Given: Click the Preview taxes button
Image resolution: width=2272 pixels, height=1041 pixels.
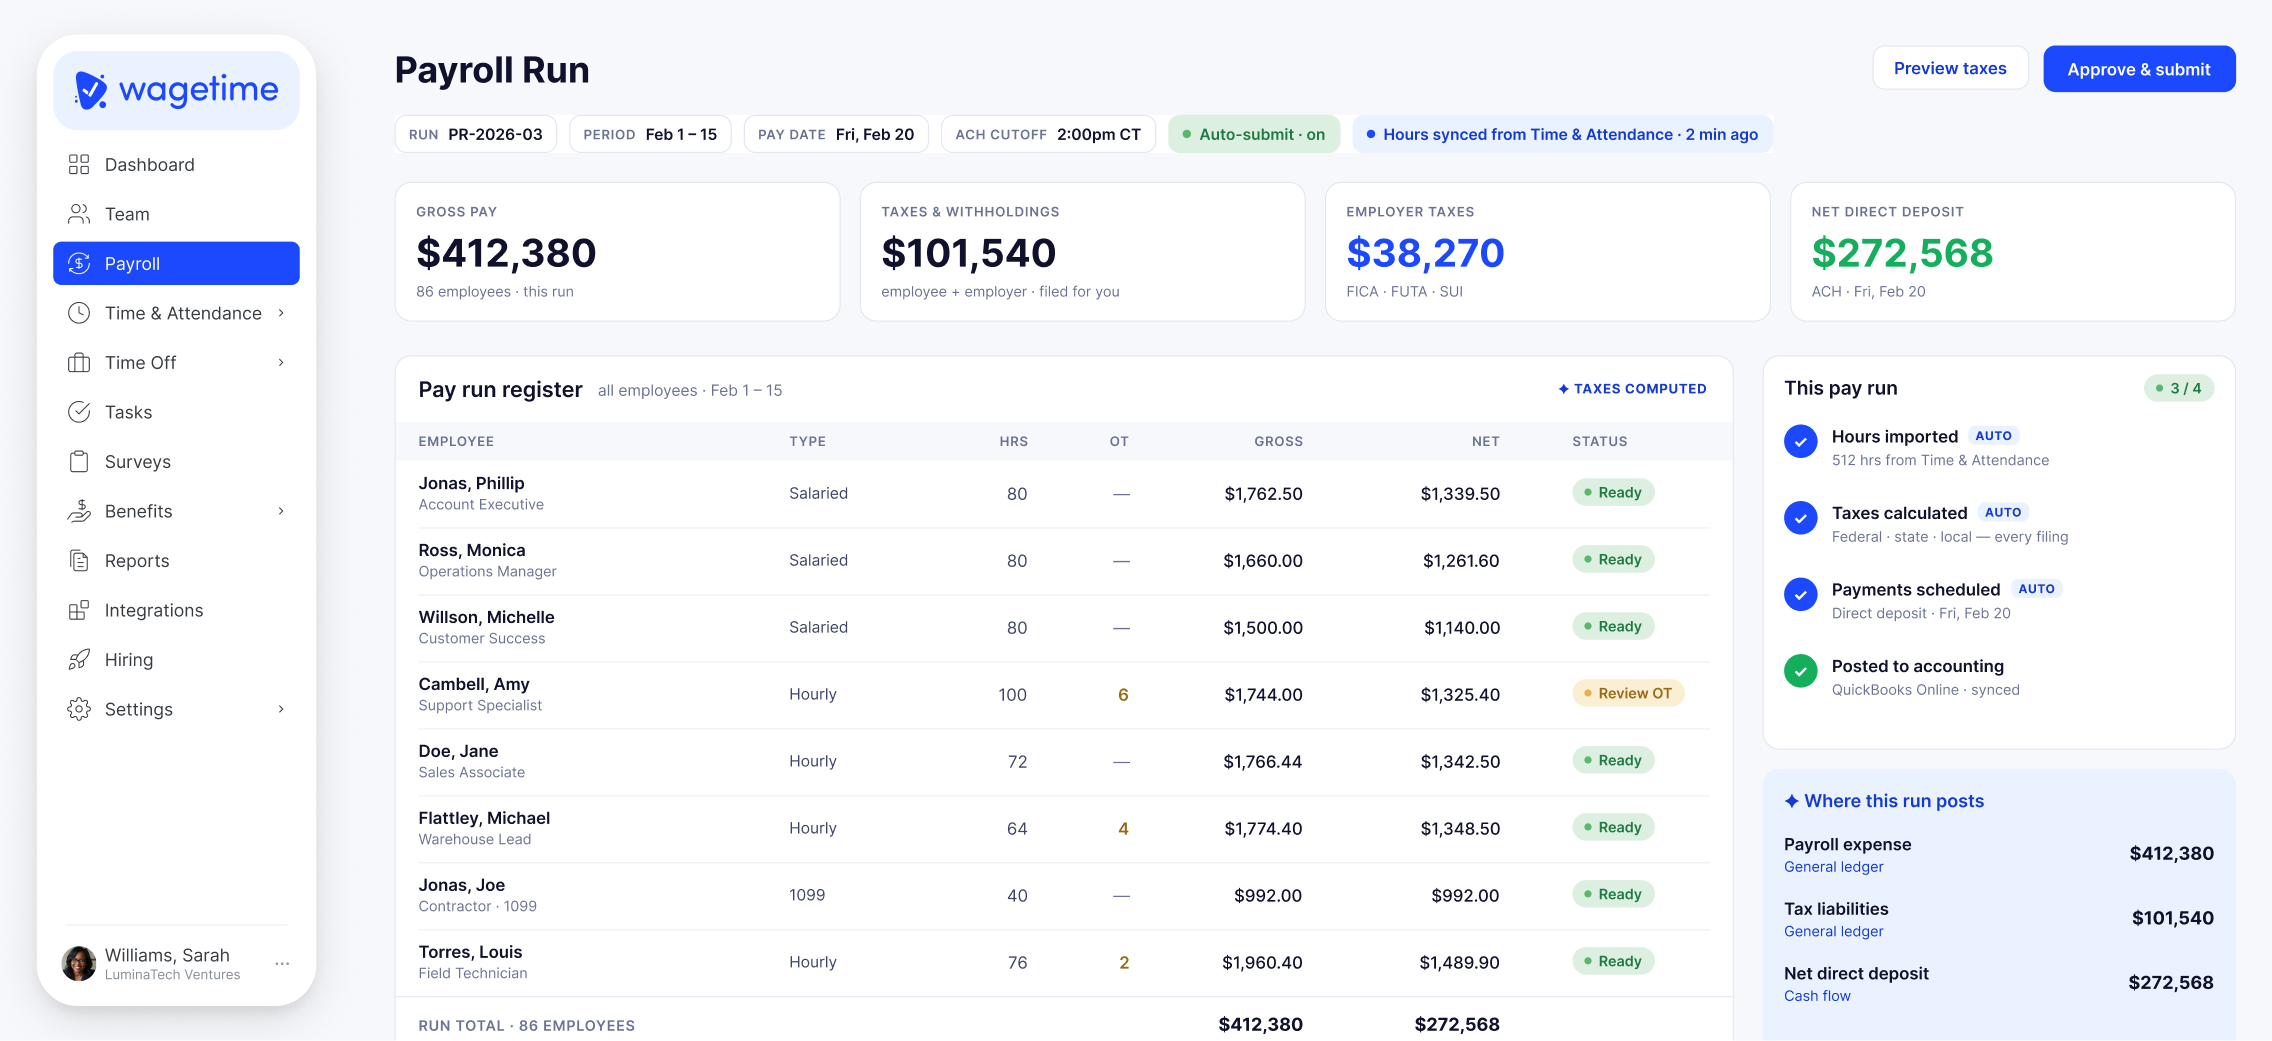Looking at the screenshot, I should tap(1950, 69).
